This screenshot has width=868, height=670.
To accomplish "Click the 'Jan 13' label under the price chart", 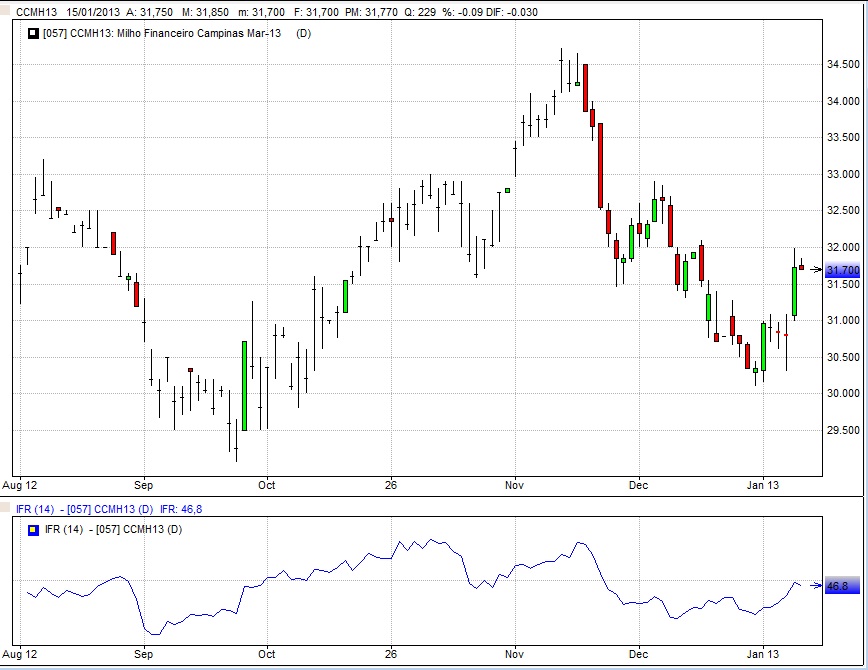I will pos(763,486).
